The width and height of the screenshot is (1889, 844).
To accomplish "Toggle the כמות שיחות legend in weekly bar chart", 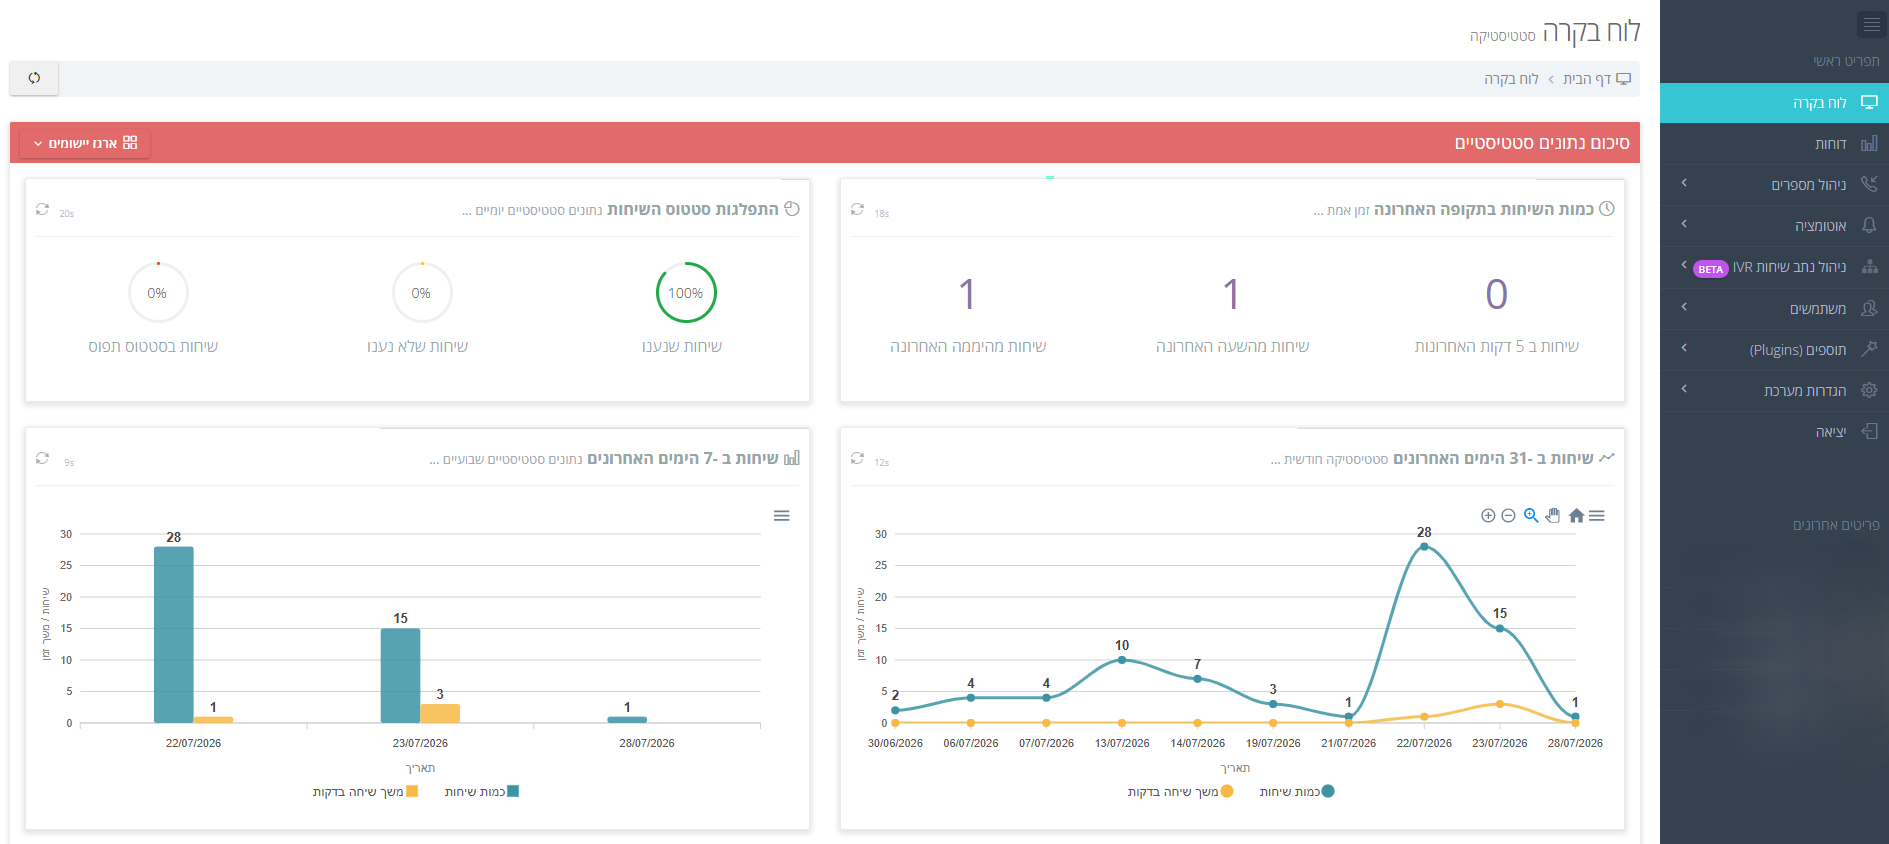I will pos(482,791).
